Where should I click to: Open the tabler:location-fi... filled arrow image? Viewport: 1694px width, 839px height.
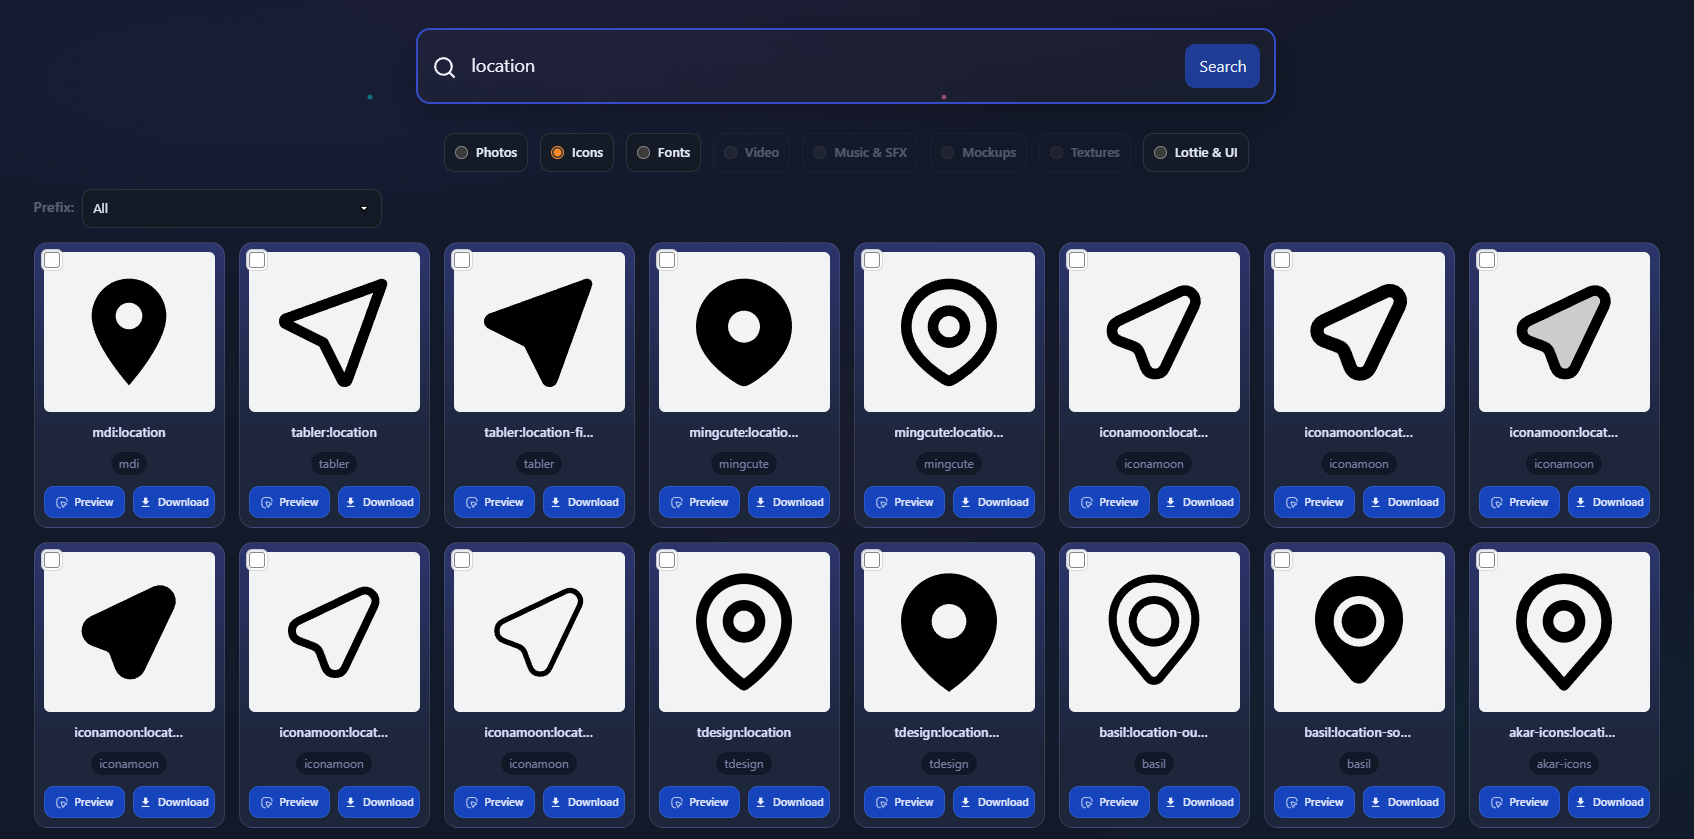[539, 332]
